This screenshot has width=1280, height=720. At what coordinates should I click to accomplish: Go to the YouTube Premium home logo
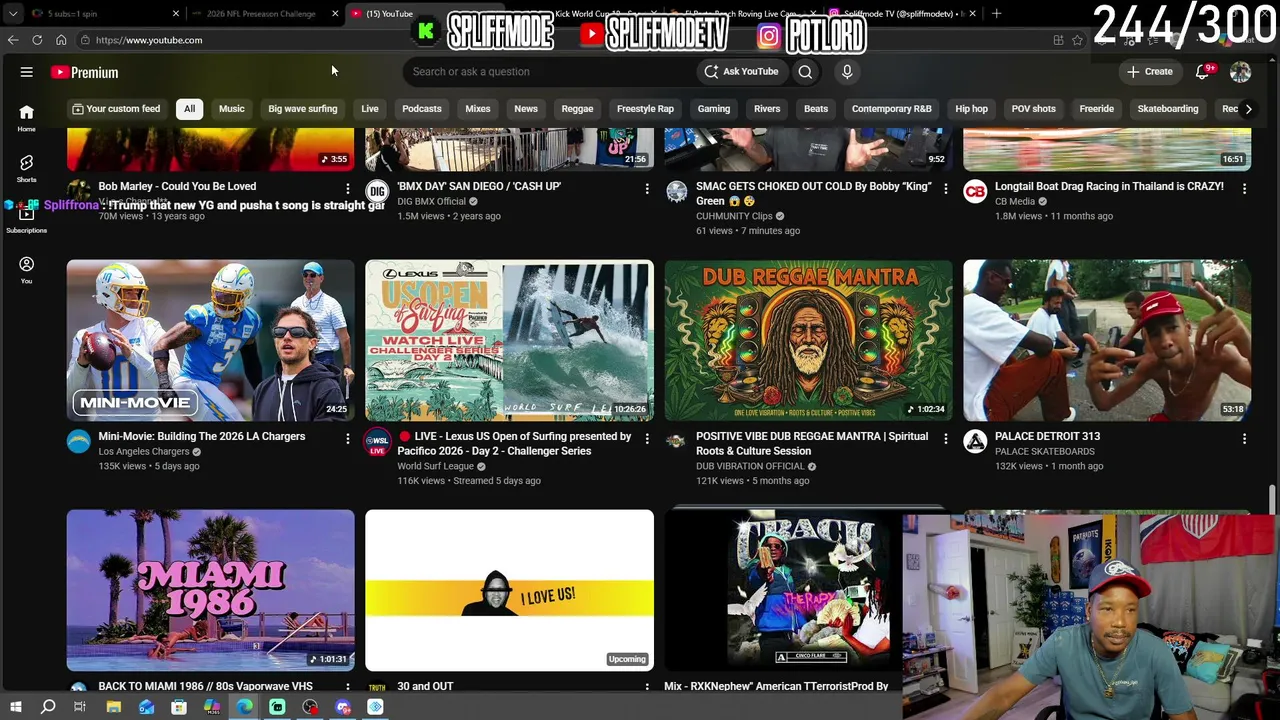click(85, 72)
